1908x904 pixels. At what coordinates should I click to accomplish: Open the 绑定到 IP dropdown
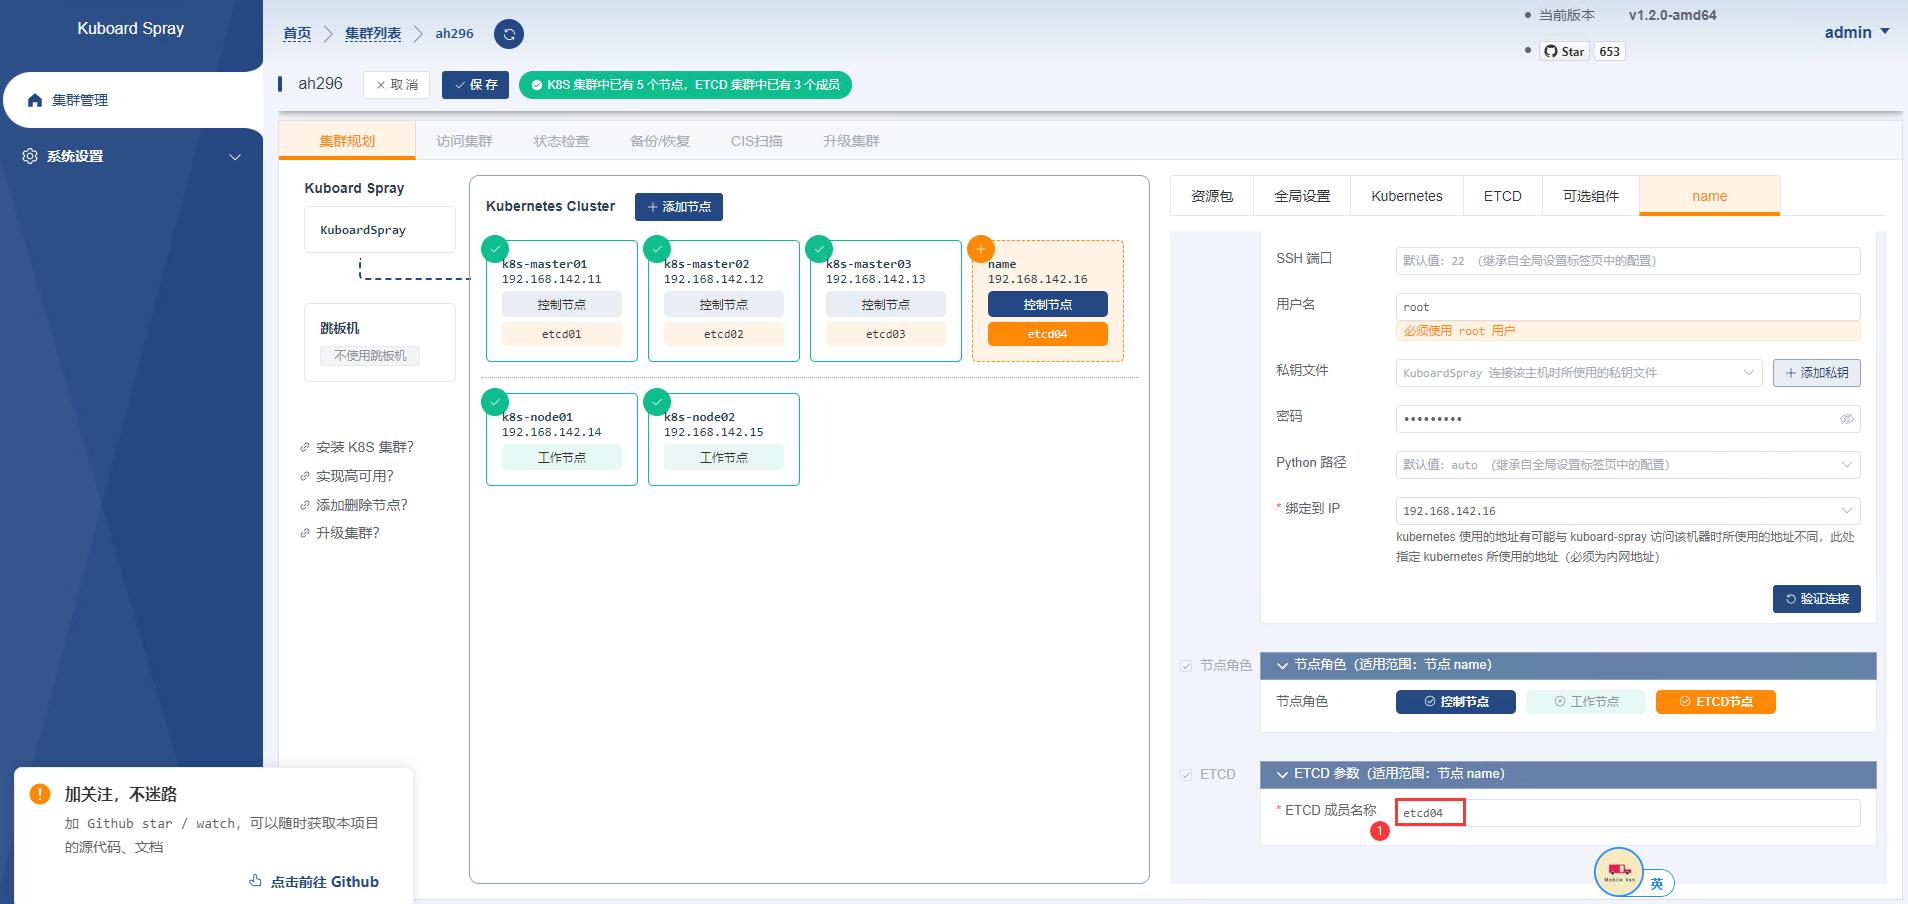click(x=1628, y=511)
